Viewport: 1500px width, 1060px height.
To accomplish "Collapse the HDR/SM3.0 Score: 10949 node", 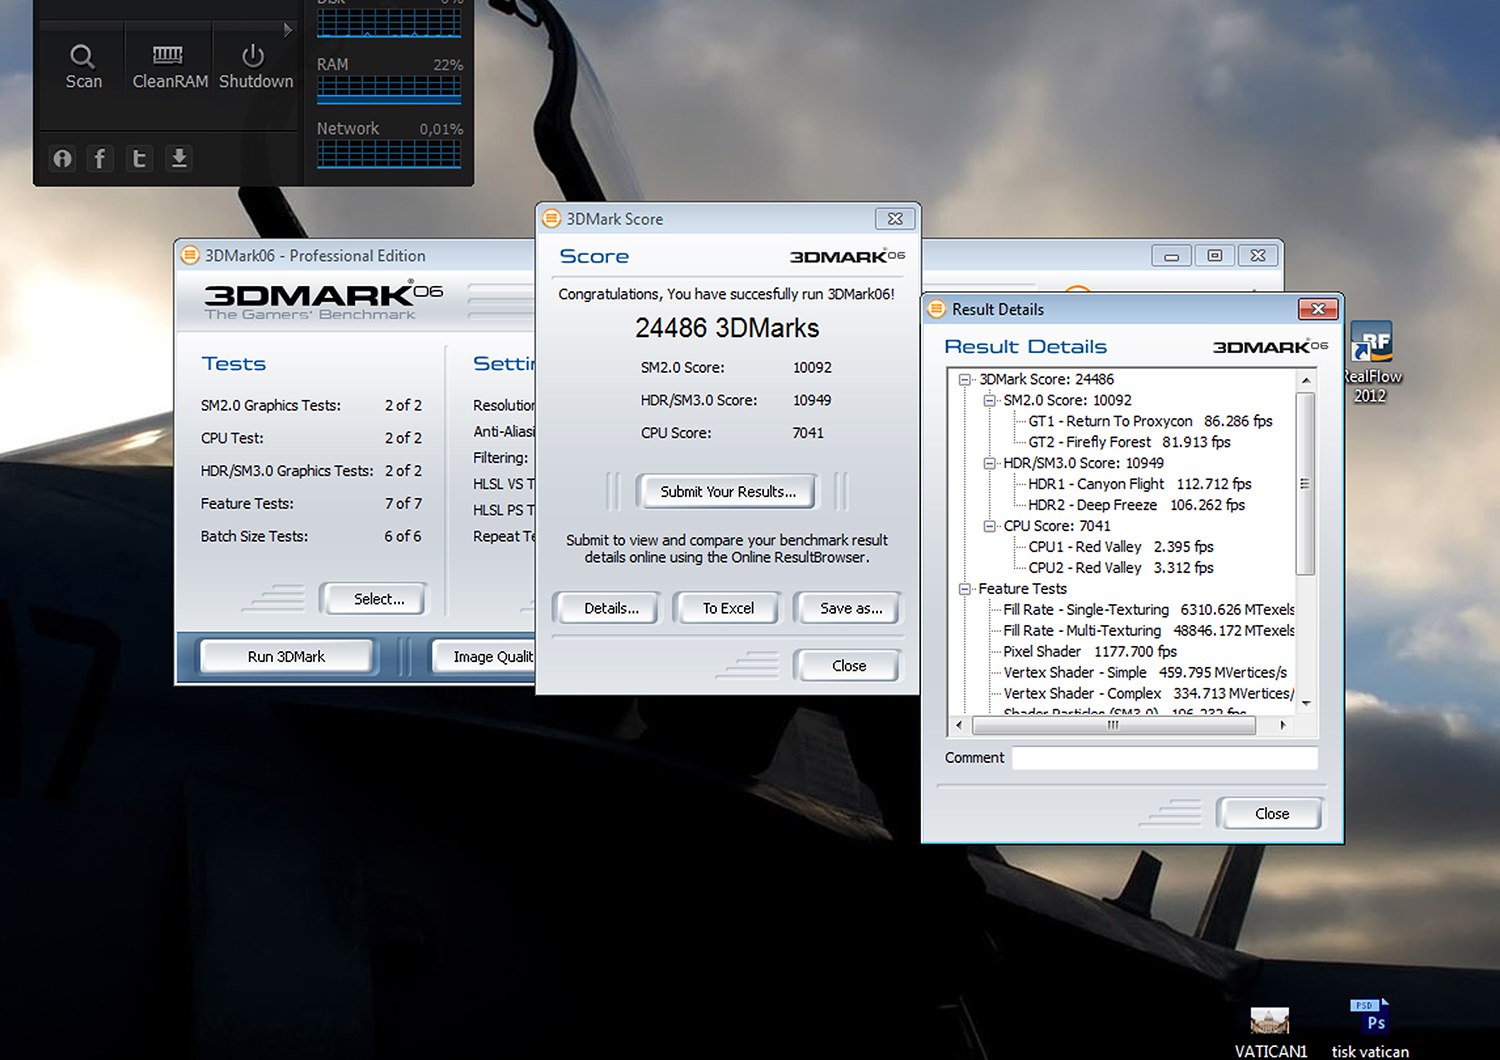I will tap(990, 463).
